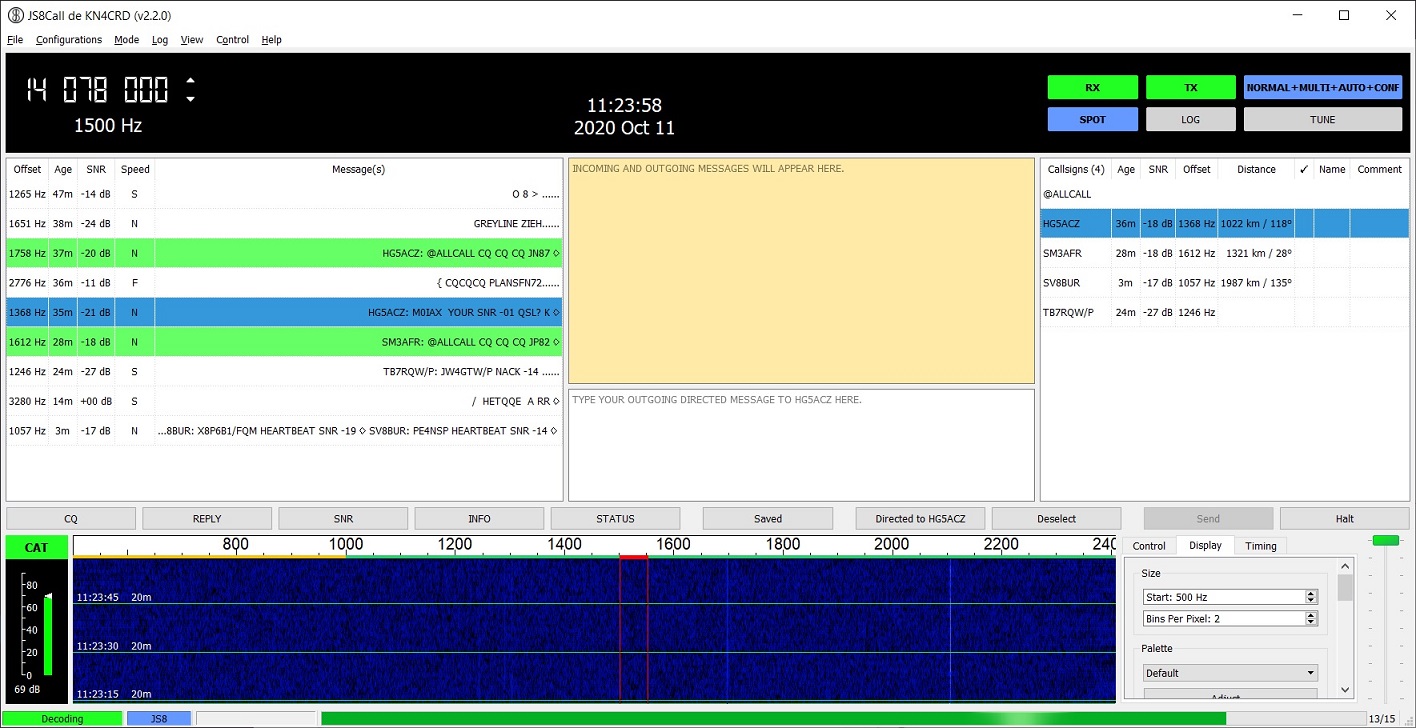Open the Mode menu
This screenshot has width=1416, height=728.
coord(127,40)
